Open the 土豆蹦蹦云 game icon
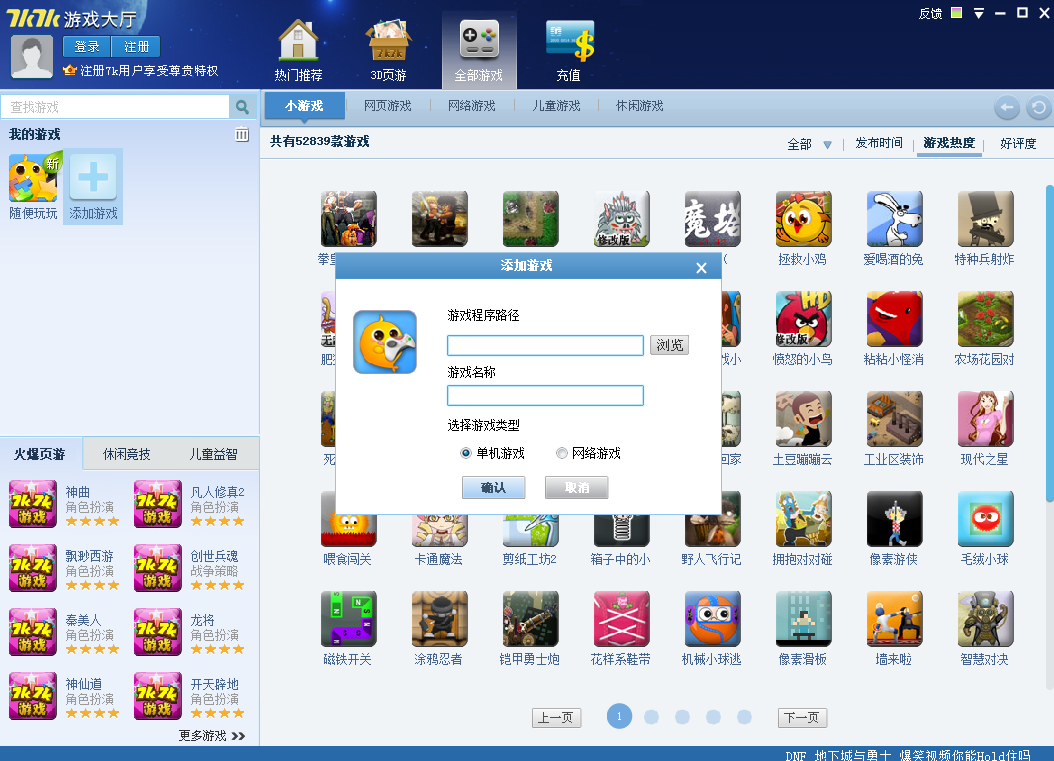The height and width of the screenshot is (761, 1054). coord(803,419)
